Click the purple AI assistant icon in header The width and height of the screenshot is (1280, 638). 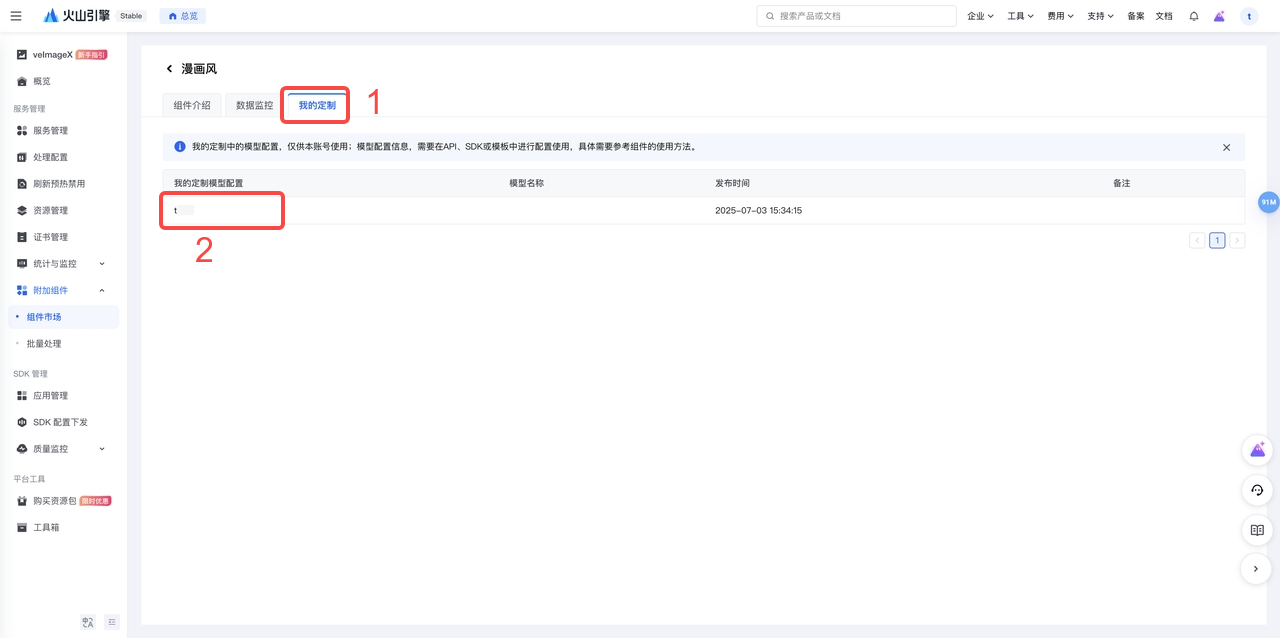coord(1219,16)
